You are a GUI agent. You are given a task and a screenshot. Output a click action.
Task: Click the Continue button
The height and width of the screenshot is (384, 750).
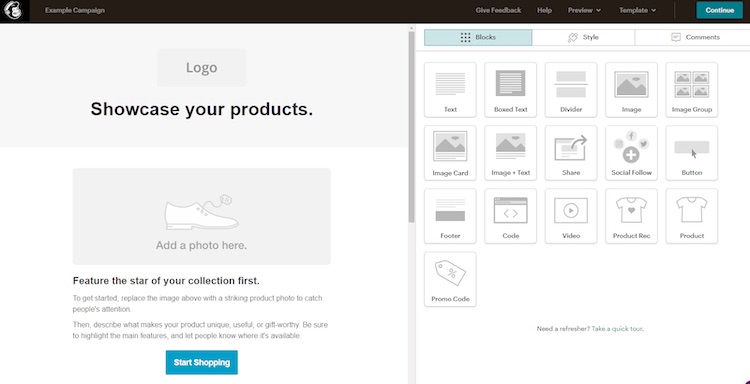pyautogui.click(x=719, y=11)
